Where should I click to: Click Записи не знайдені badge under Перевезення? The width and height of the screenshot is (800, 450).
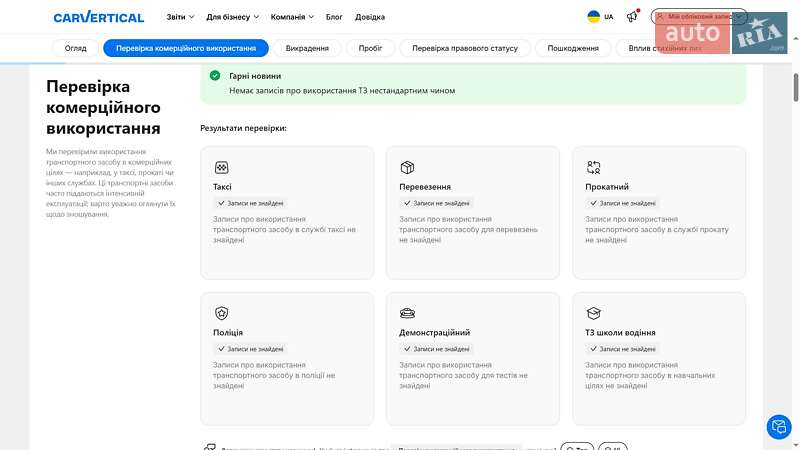coord(437,203)
